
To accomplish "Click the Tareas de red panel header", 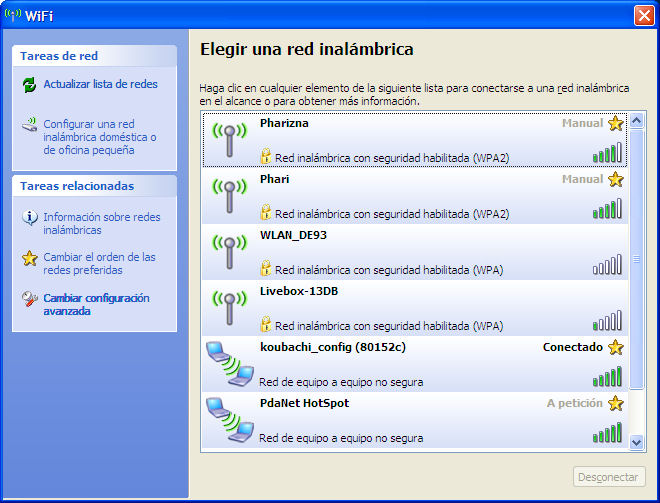I will tap(94, 56).
